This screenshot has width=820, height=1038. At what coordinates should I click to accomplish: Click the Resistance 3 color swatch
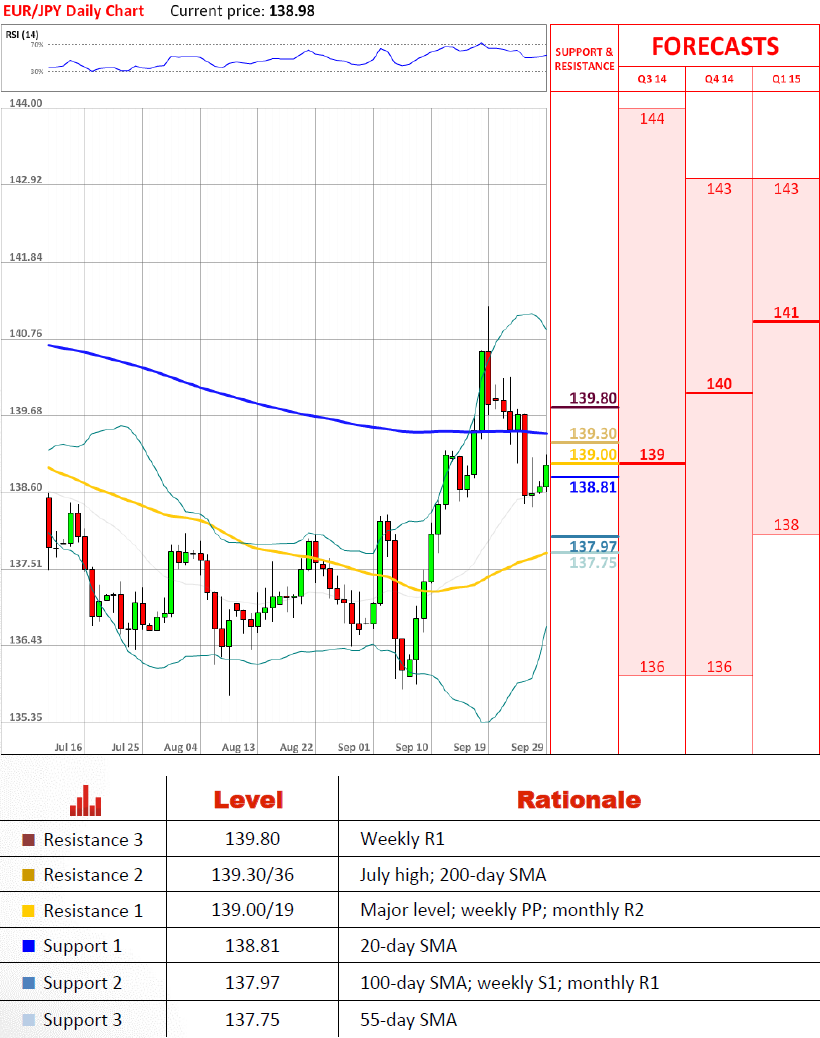pos(28,840)
